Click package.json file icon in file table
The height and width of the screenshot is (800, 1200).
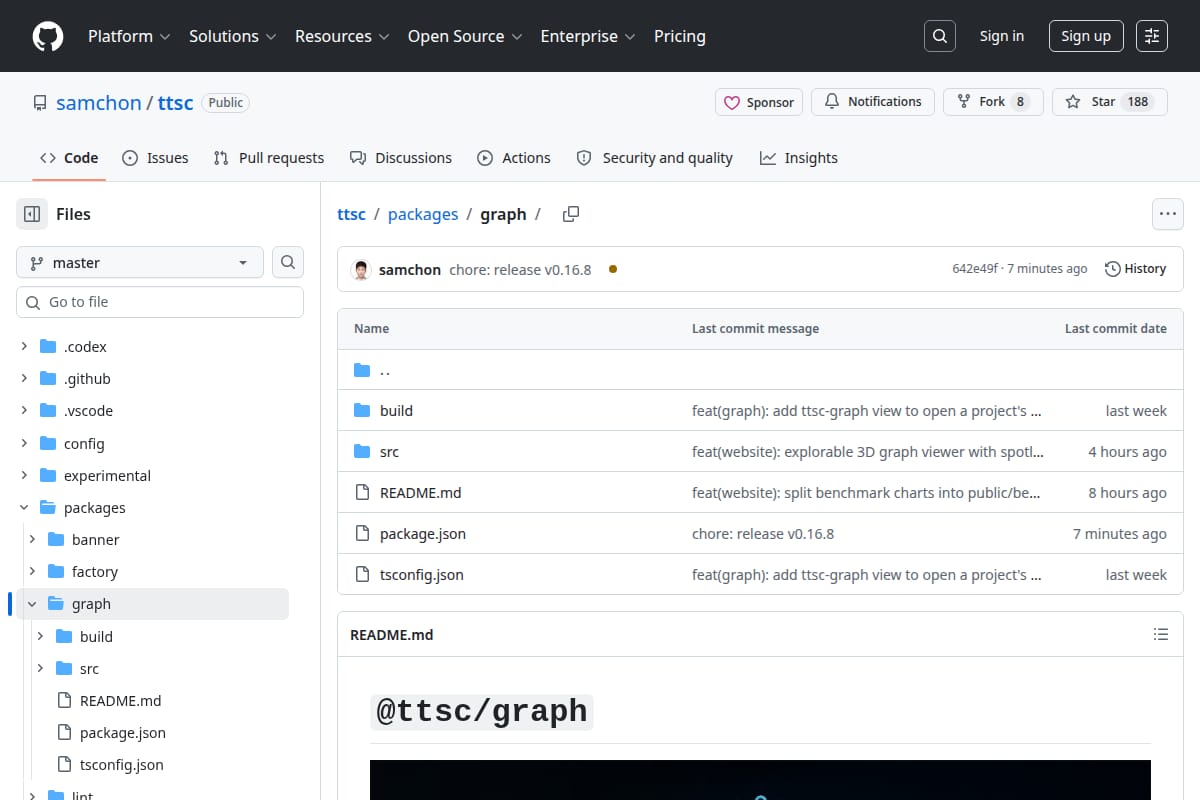coord(362,533)
